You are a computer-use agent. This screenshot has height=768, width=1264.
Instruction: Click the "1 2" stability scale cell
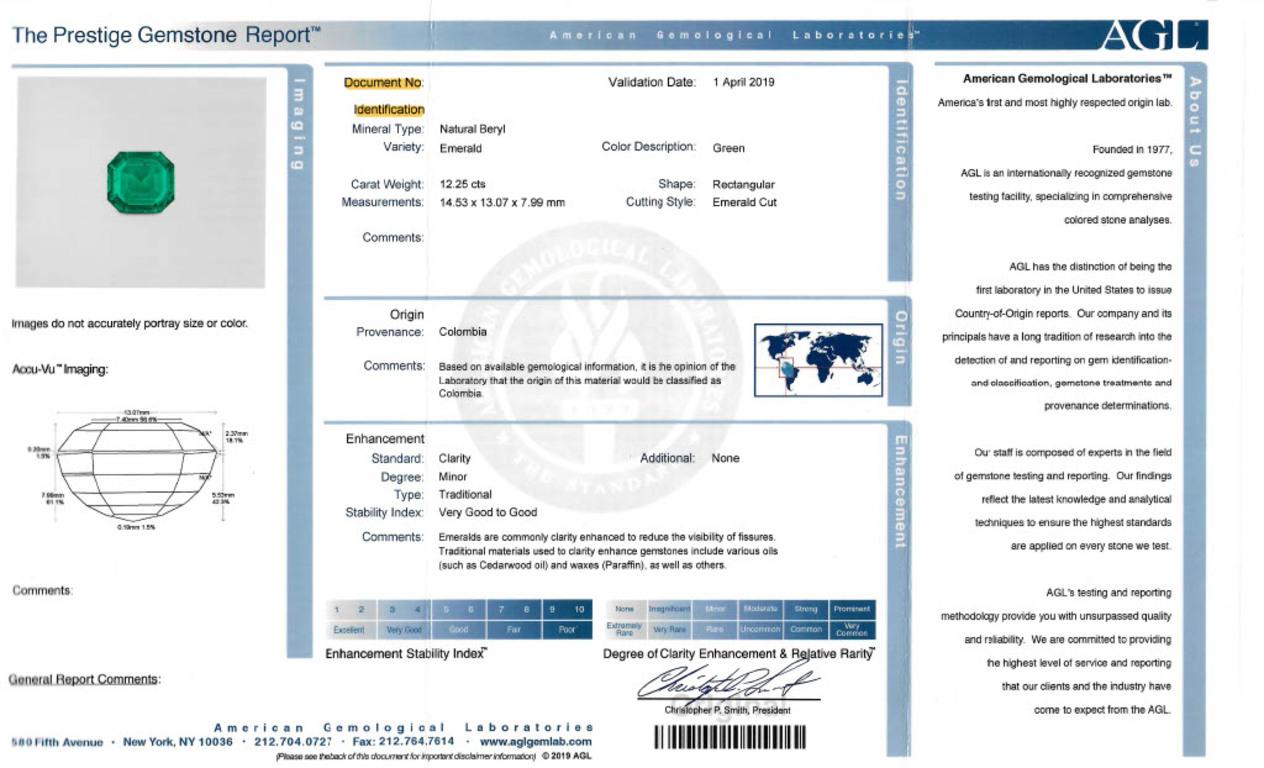350,609
